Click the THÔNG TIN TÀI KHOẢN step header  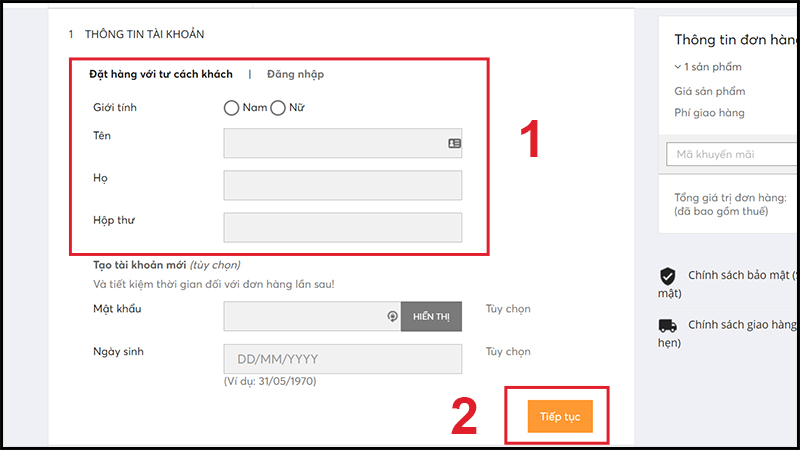(144, 34)
